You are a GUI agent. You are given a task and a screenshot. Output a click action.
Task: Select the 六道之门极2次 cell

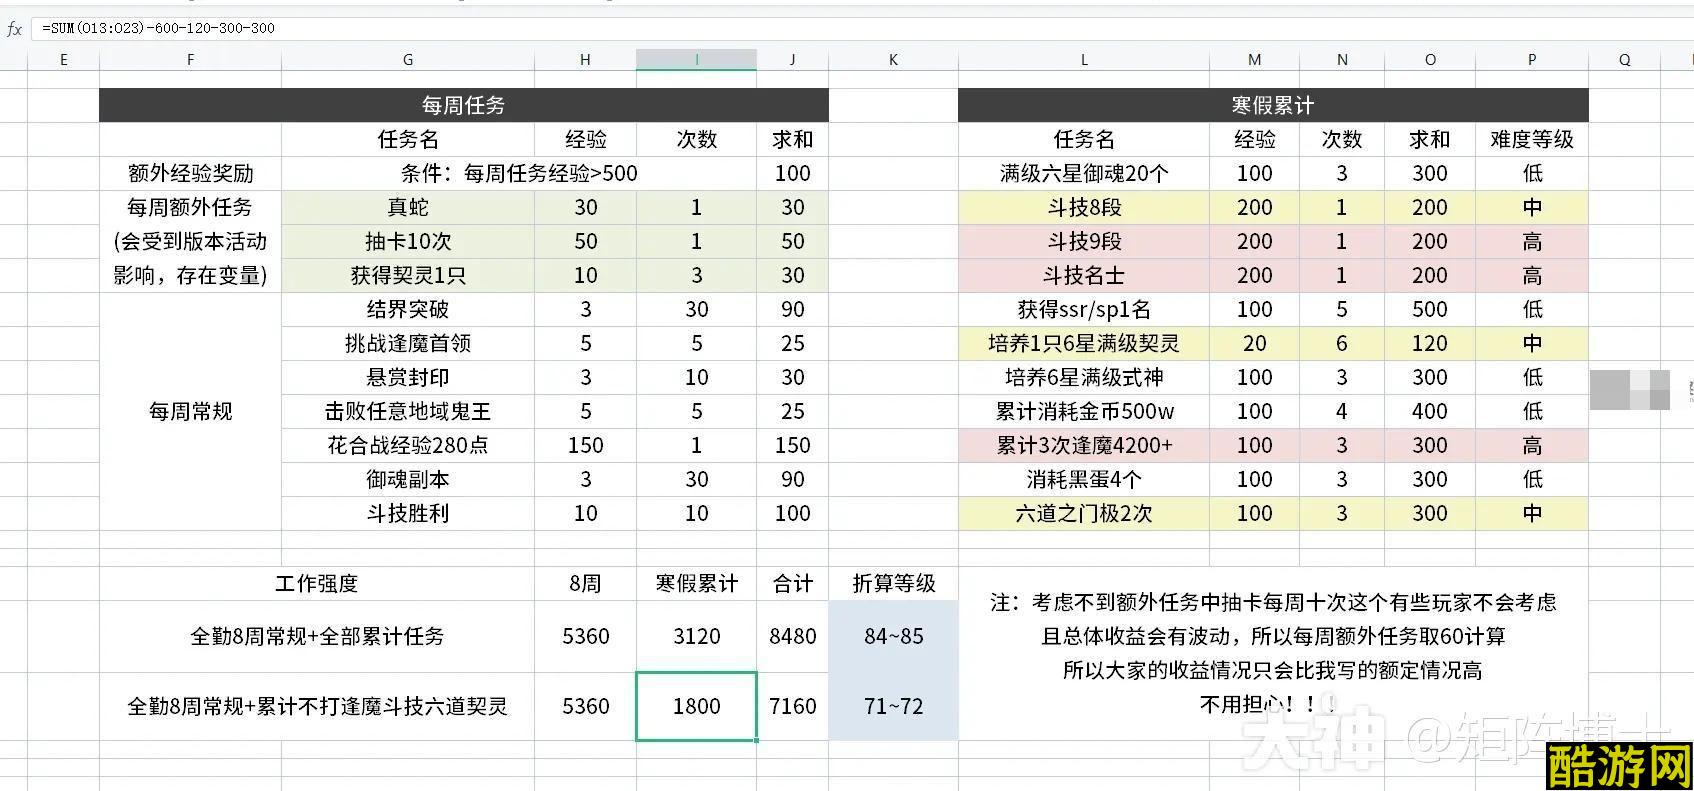click(1084, 513)
